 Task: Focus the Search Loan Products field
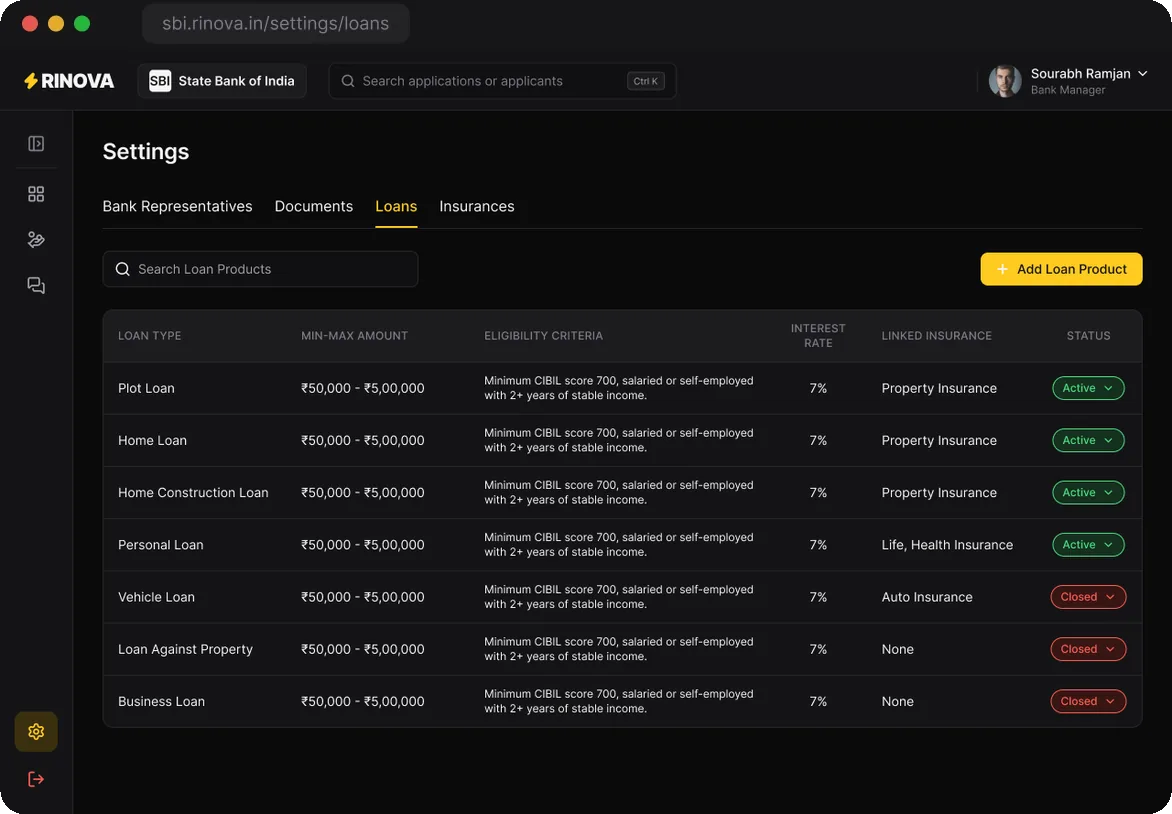pos(260,269)
